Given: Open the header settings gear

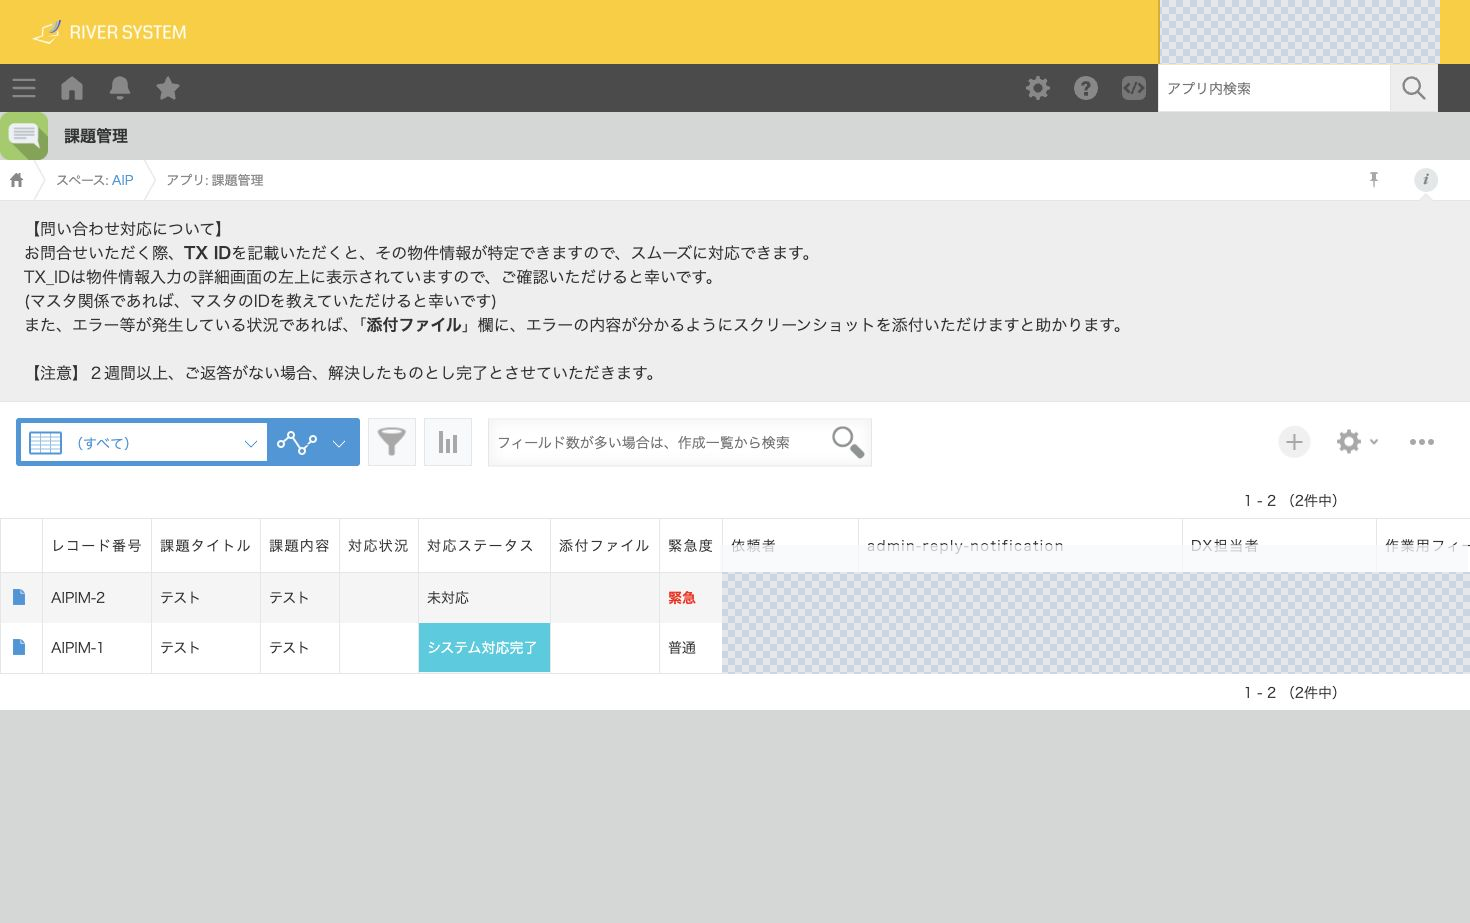Looking at the screenshot, I should click(x=1038, y=88).
